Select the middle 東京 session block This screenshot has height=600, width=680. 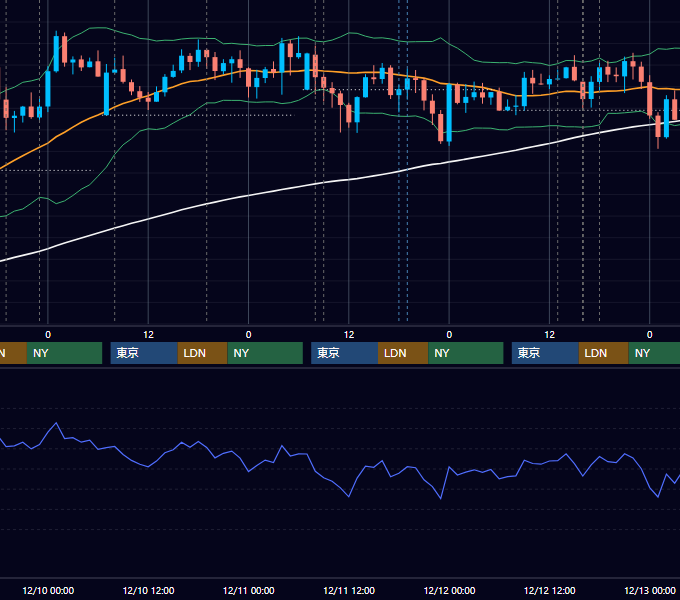coord(344,353)
